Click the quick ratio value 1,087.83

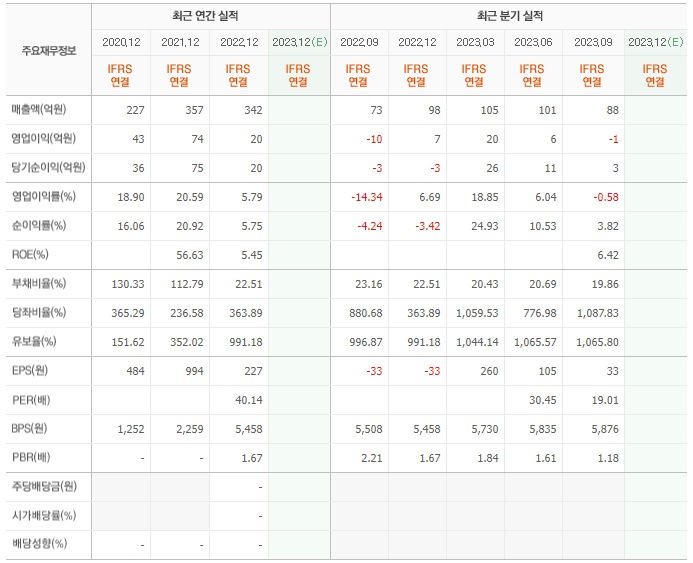(598, 313)
